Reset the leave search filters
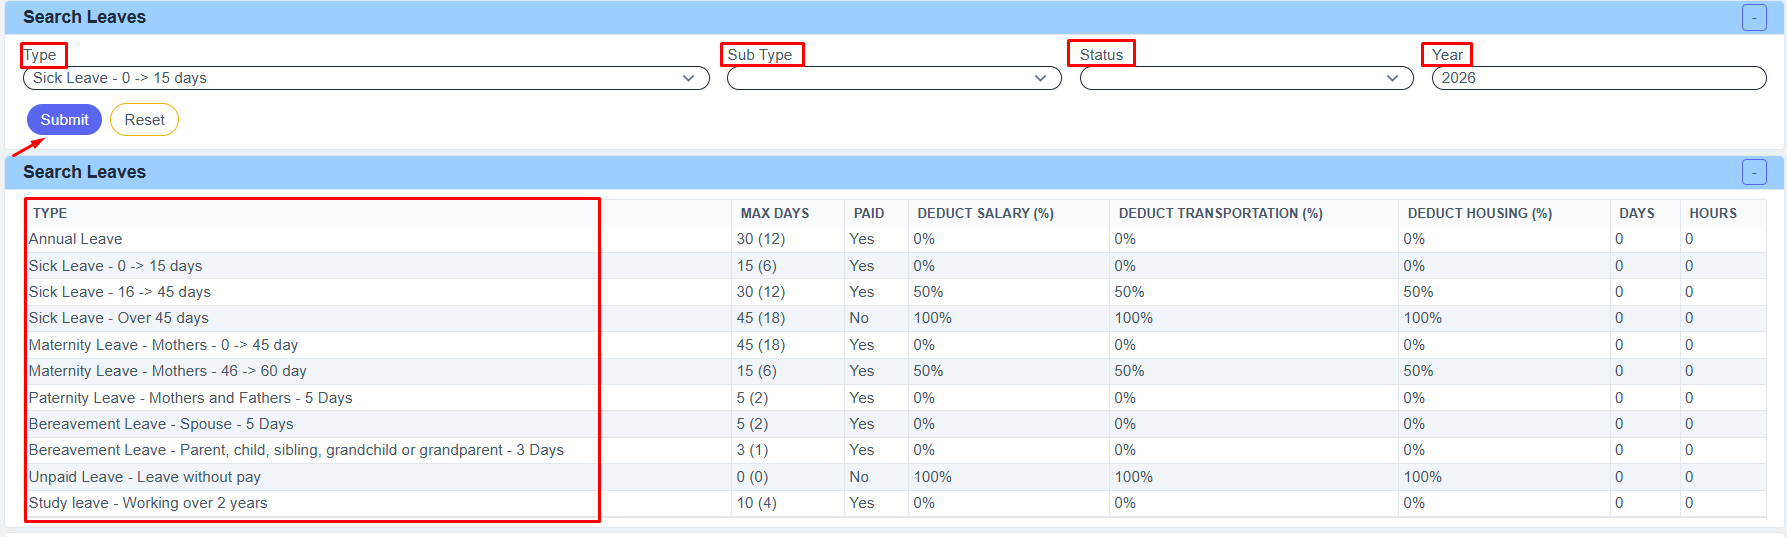The image size is (1787, 537). (x=145, y=120)
